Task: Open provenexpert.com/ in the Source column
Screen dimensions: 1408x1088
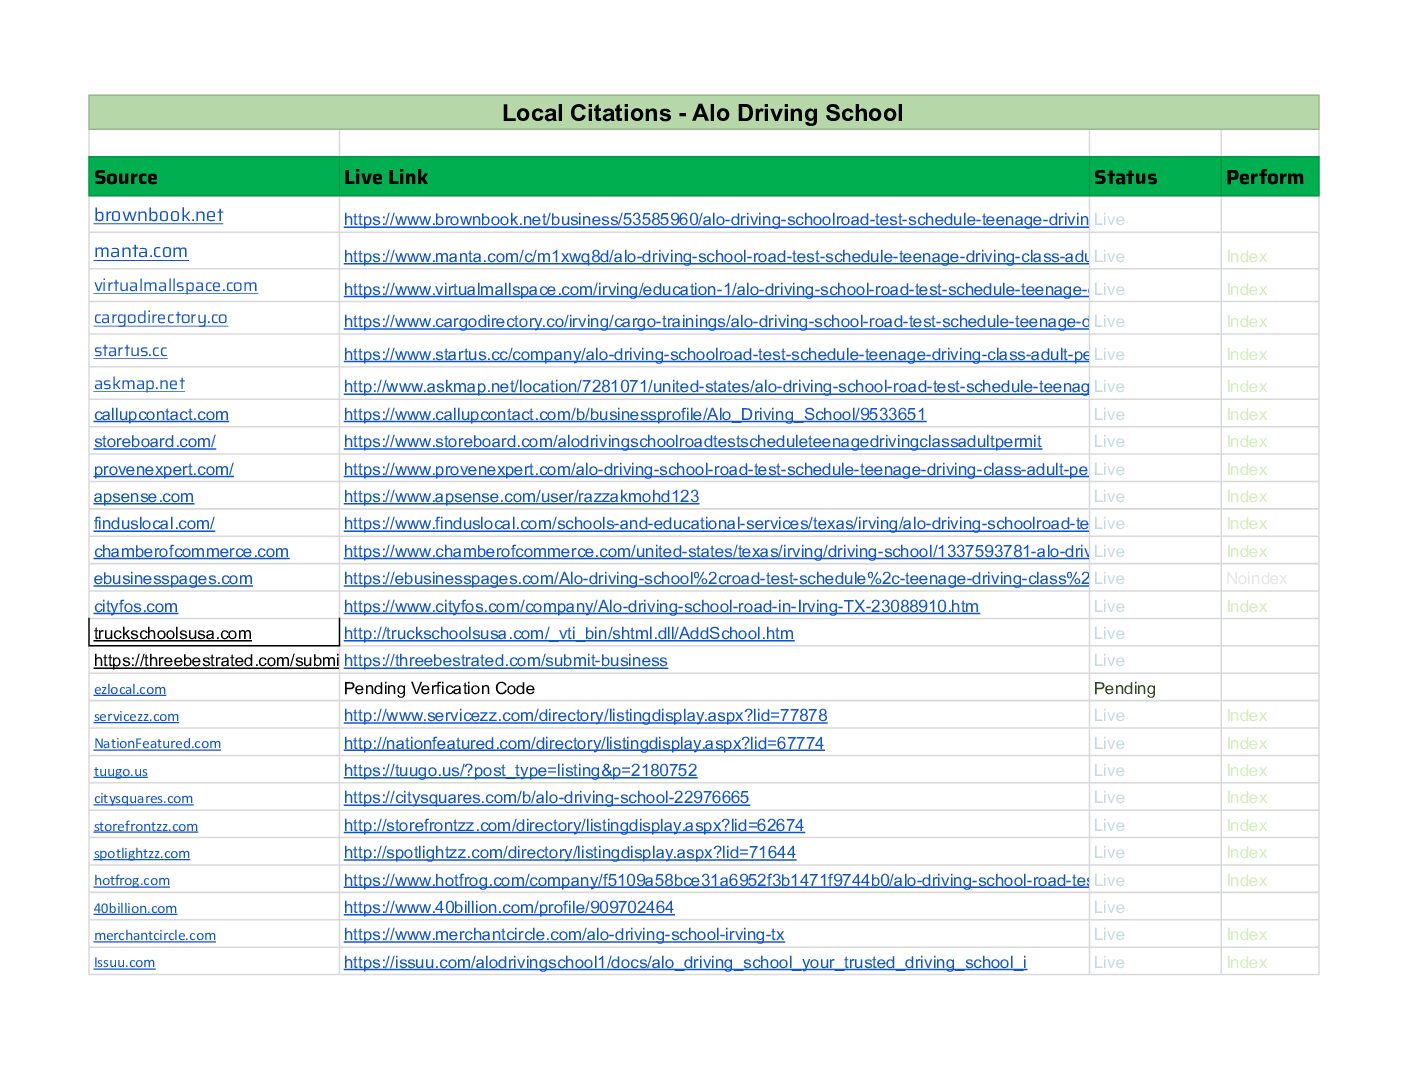Action: [164, 469]
